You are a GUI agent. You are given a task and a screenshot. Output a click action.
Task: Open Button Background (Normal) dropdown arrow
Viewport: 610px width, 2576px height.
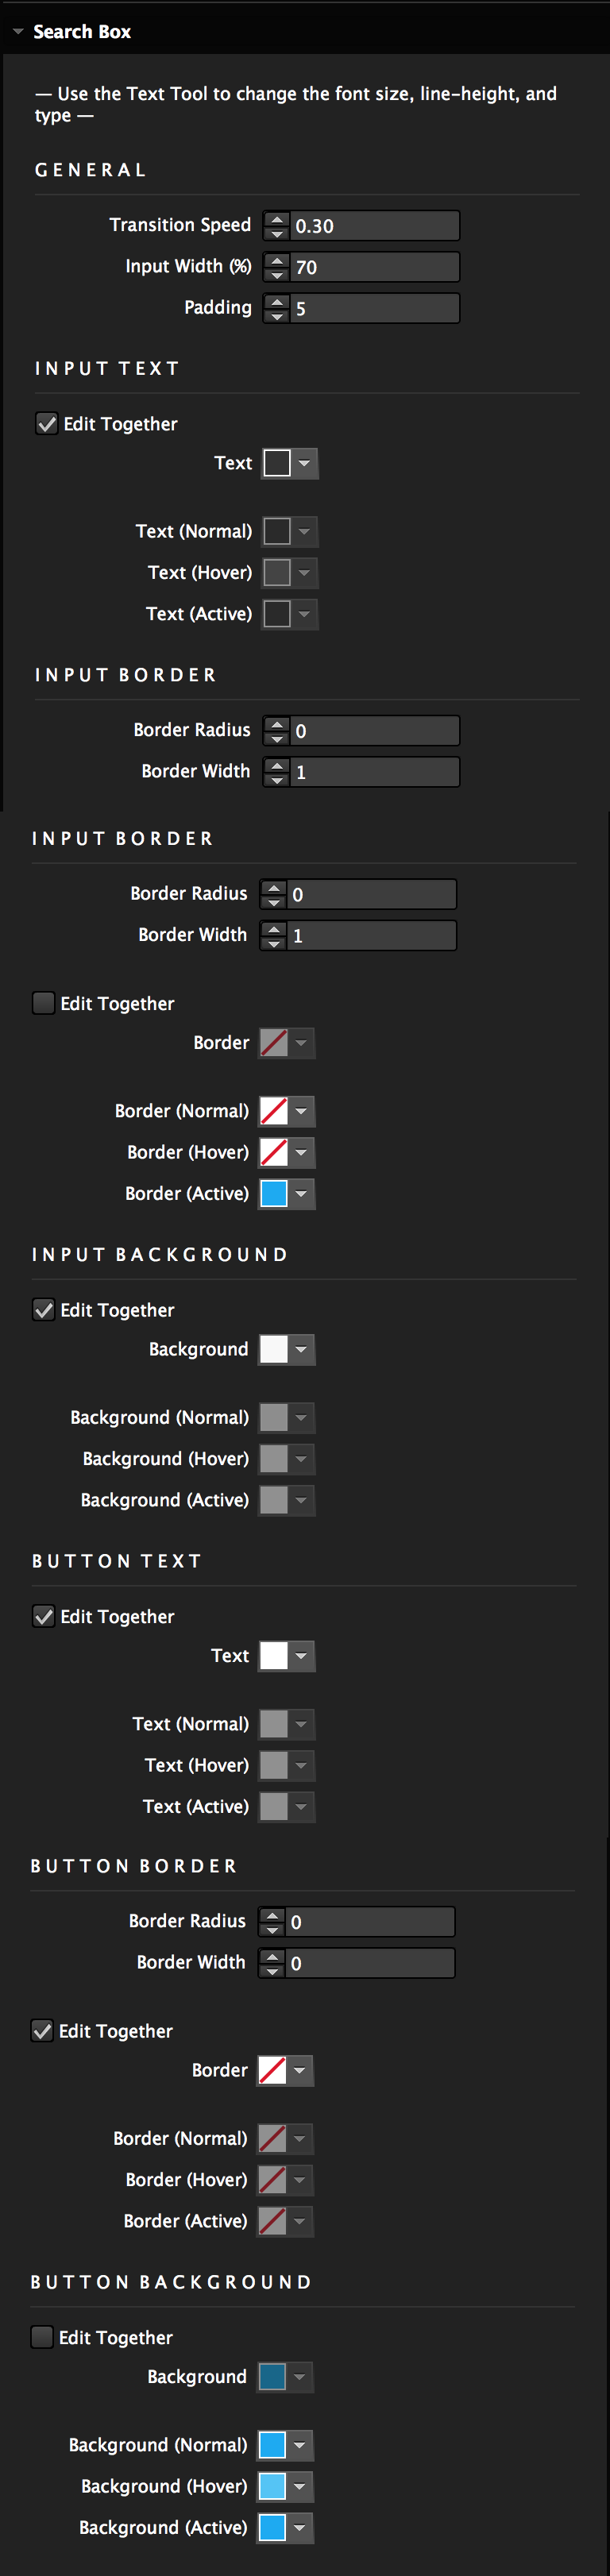(300, 2445)
